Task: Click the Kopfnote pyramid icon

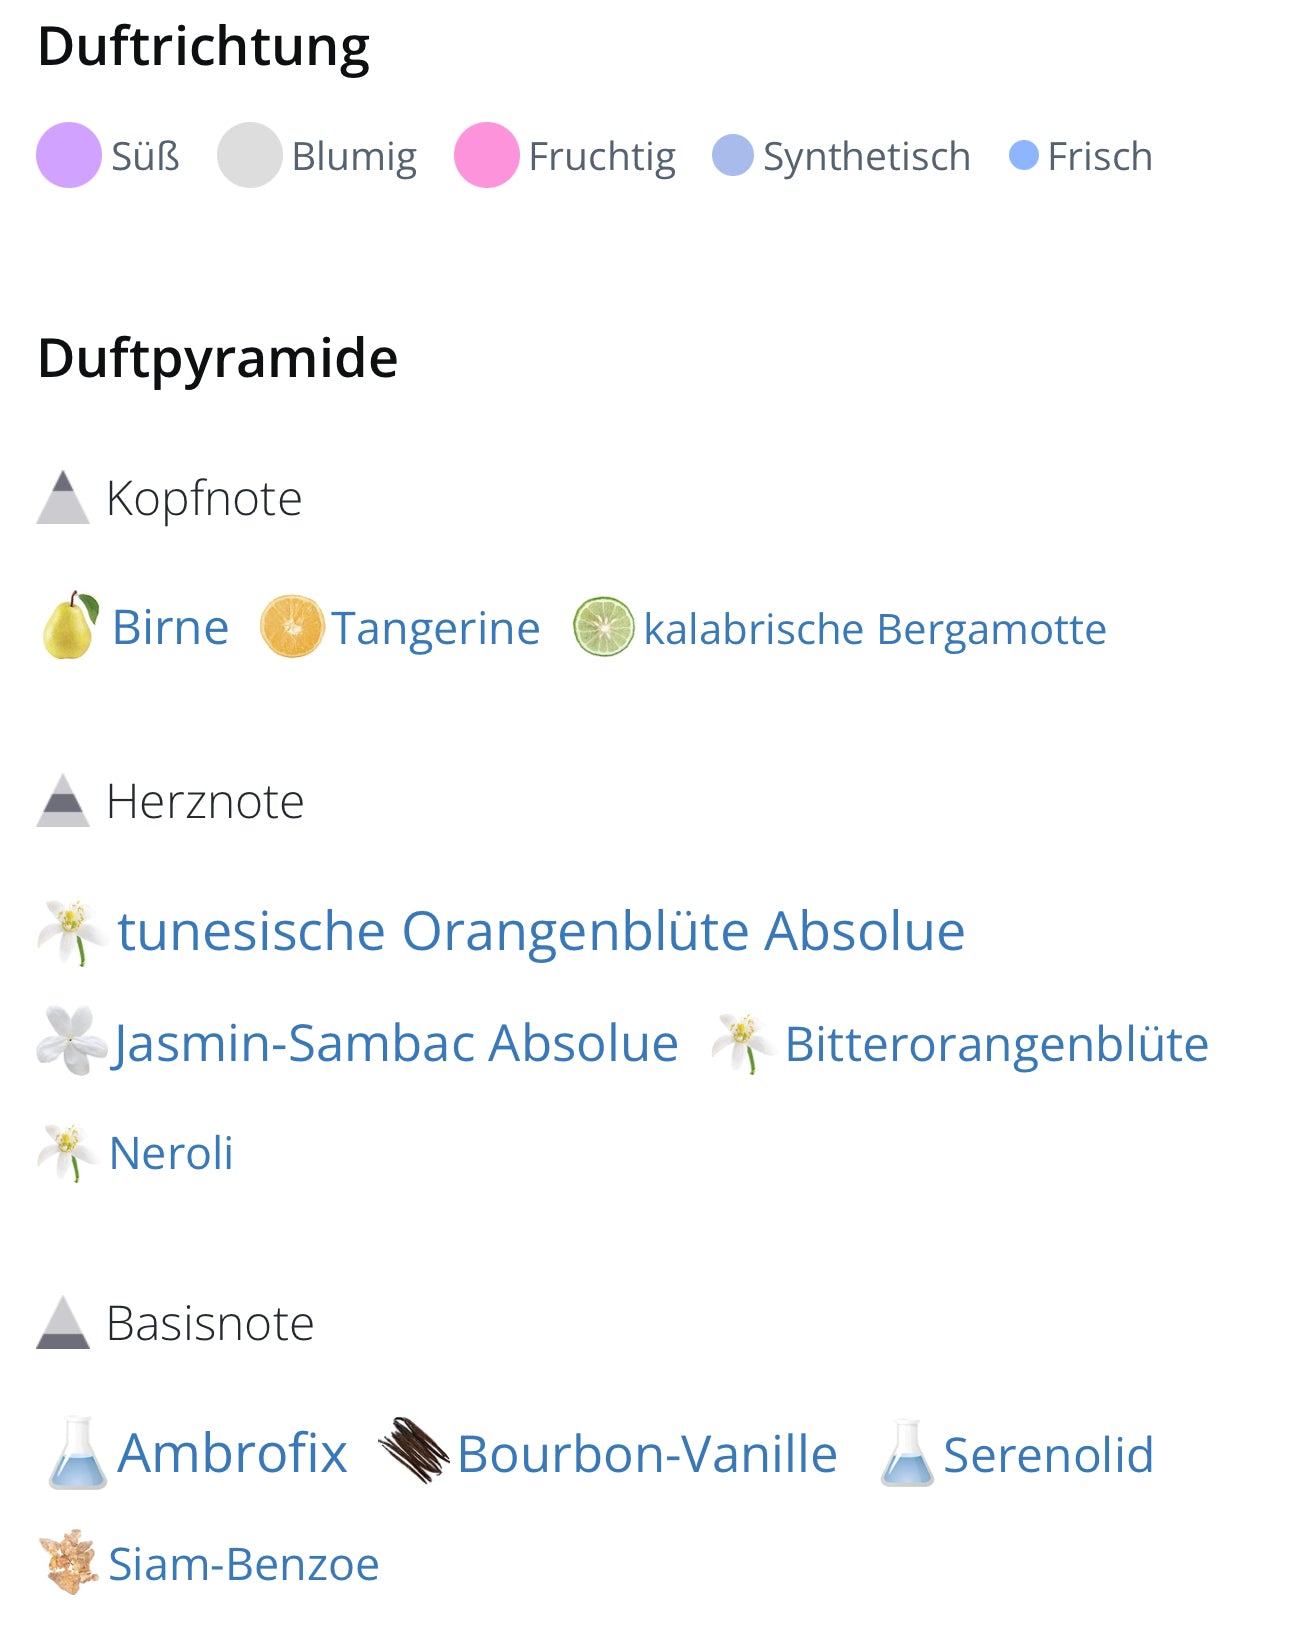Action: coord(63,497)
